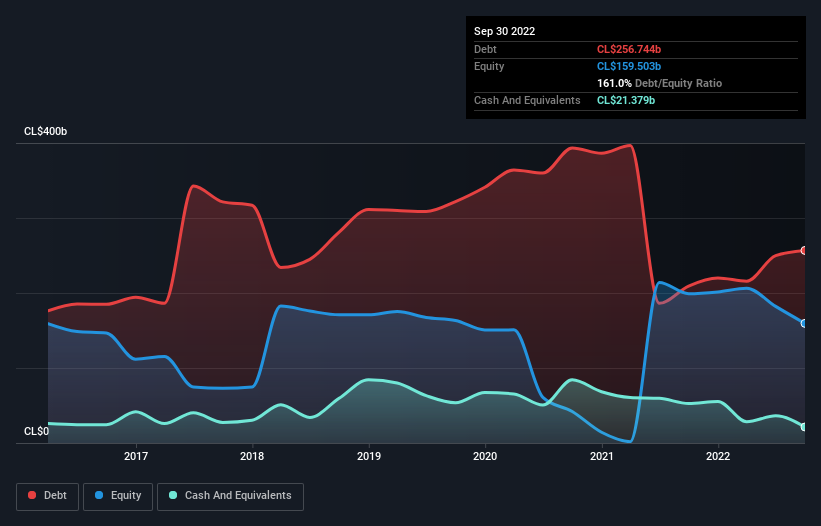
Task: Toggle Cash And Equivalents legend button
Action: point(230,496)
